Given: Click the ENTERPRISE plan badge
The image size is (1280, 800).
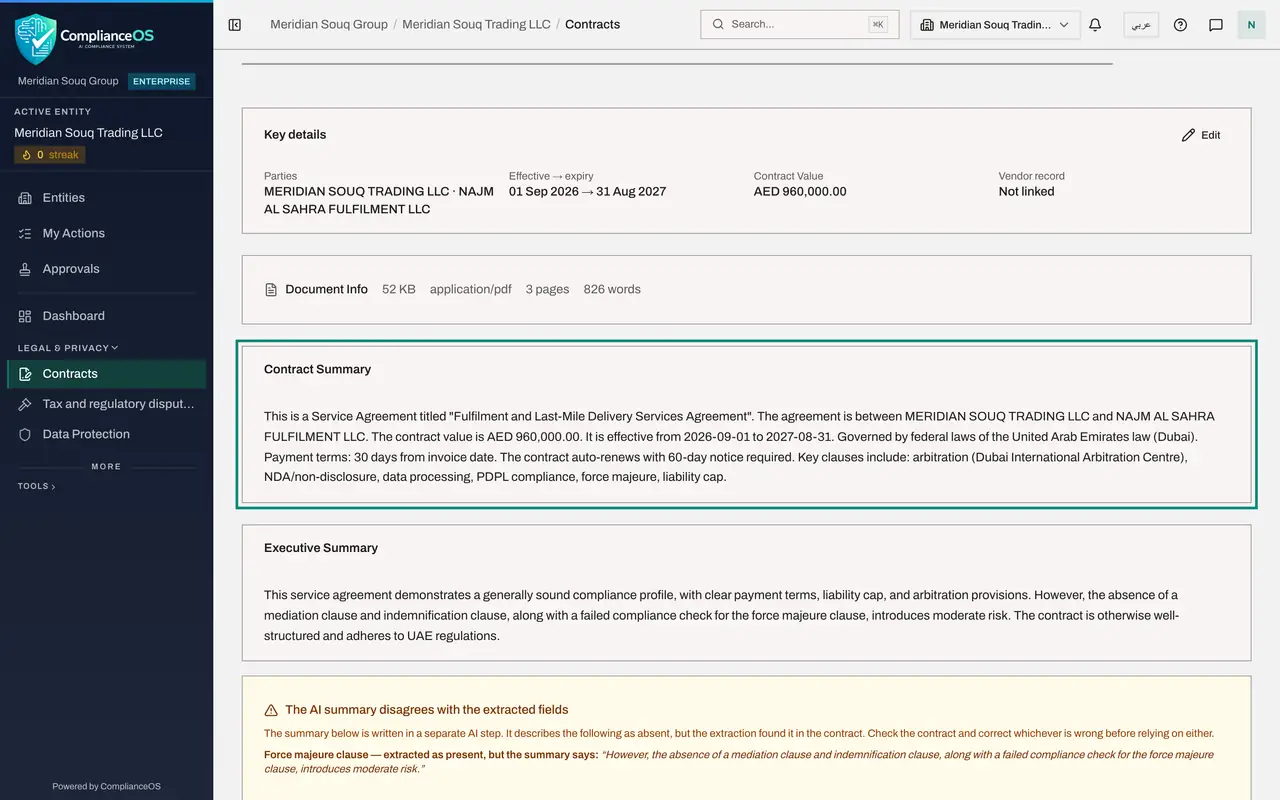Looking at the screenshot, I should pos(162,81).
